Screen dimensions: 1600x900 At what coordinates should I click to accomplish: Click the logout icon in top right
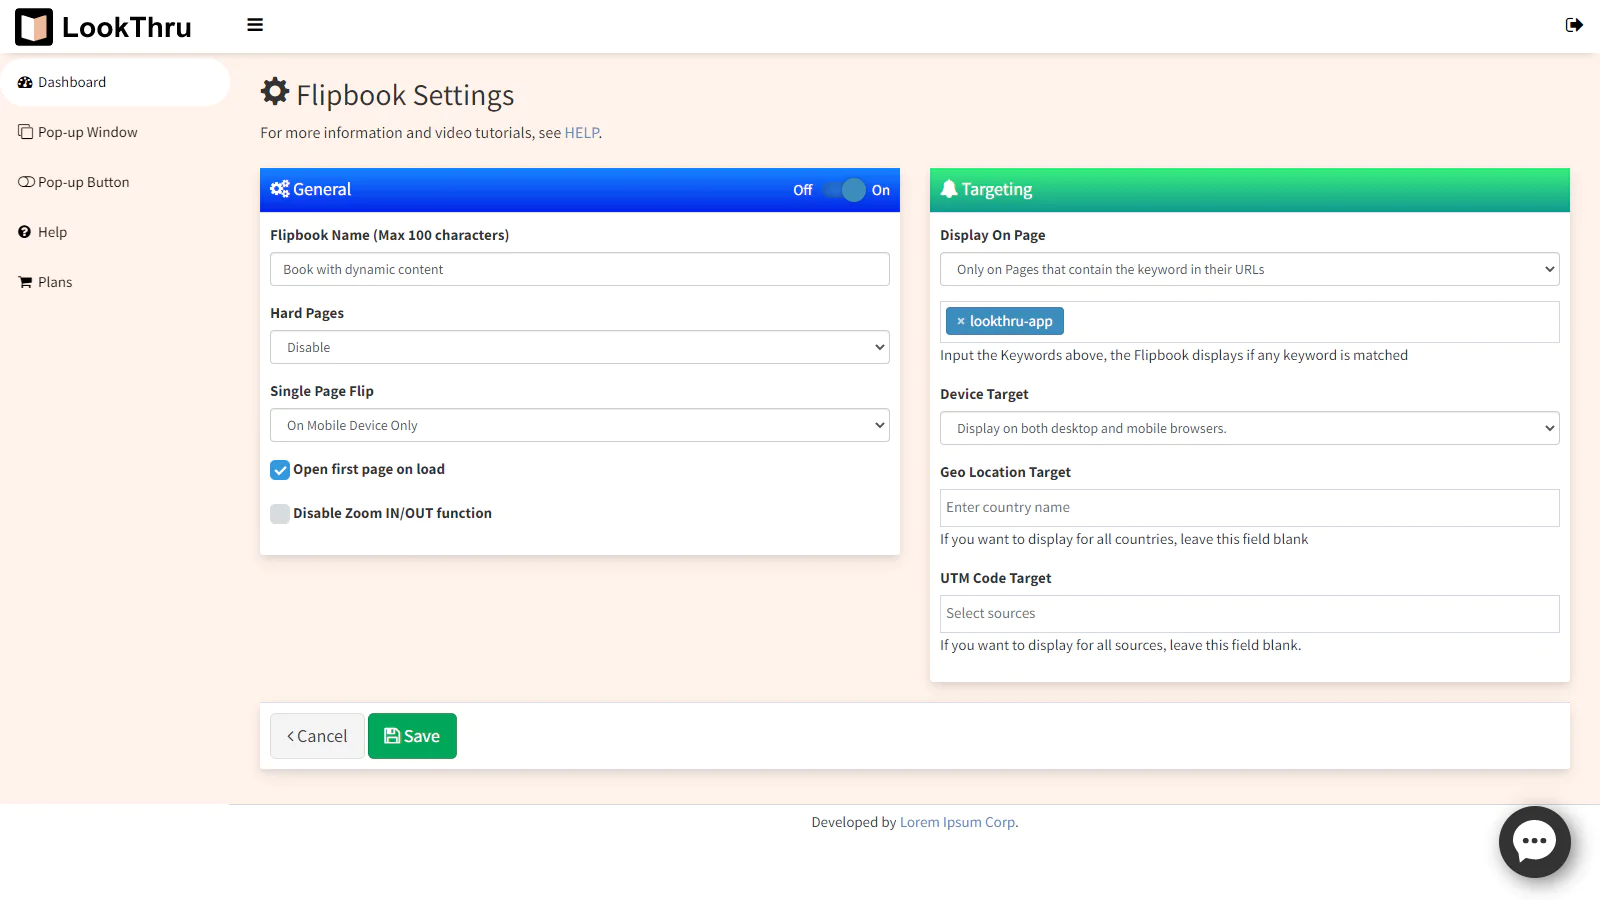[x=1574, y=25]
